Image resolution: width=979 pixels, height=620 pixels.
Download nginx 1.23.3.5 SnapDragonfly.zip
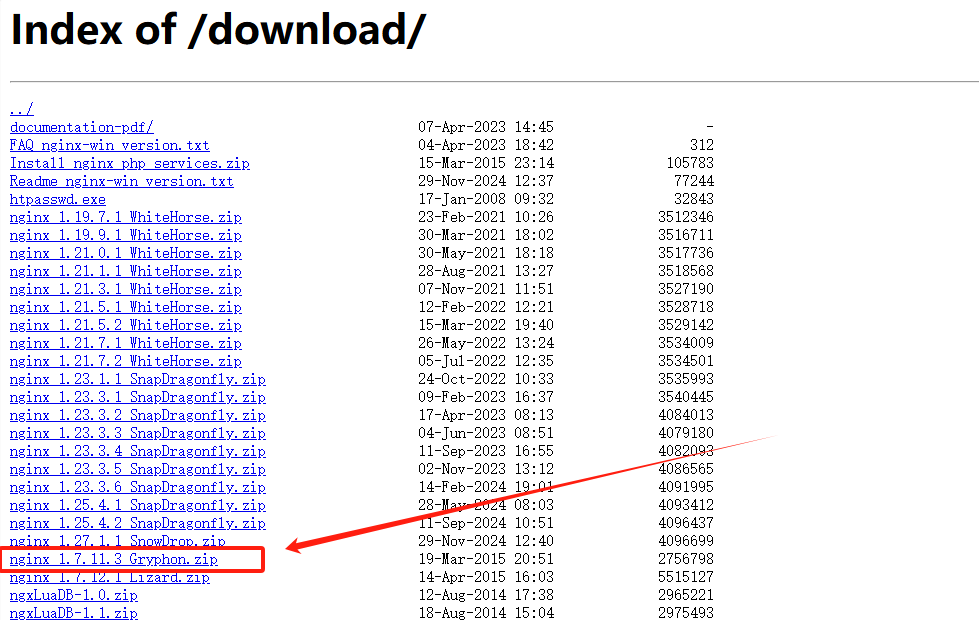tap(138, 470)
